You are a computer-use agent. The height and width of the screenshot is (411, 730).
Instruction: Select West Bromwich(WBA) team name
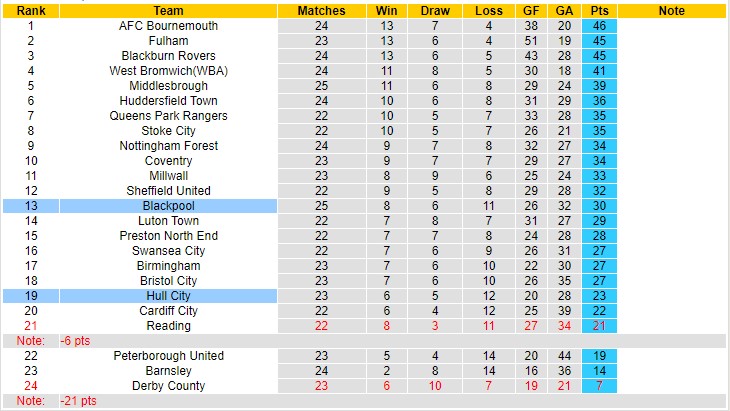point(168,71)
